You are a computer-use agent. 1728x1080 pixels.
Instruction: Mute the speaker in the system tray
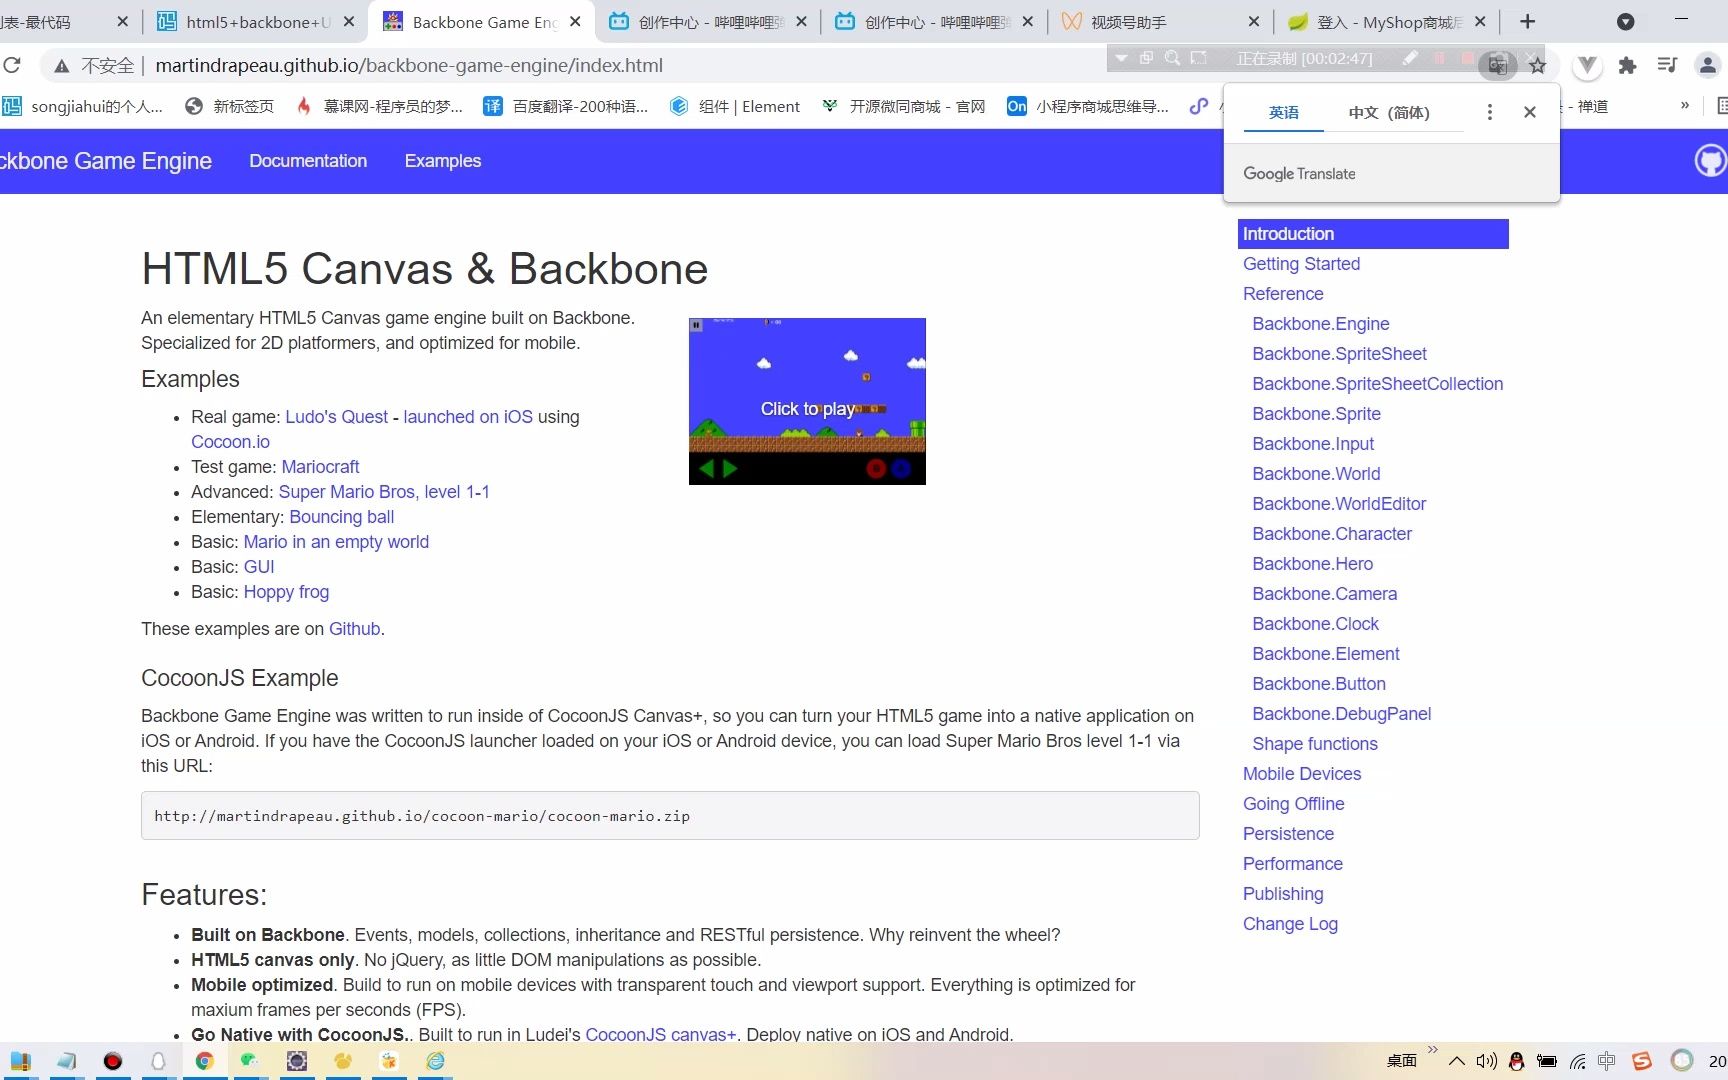click(1486, 1062)
